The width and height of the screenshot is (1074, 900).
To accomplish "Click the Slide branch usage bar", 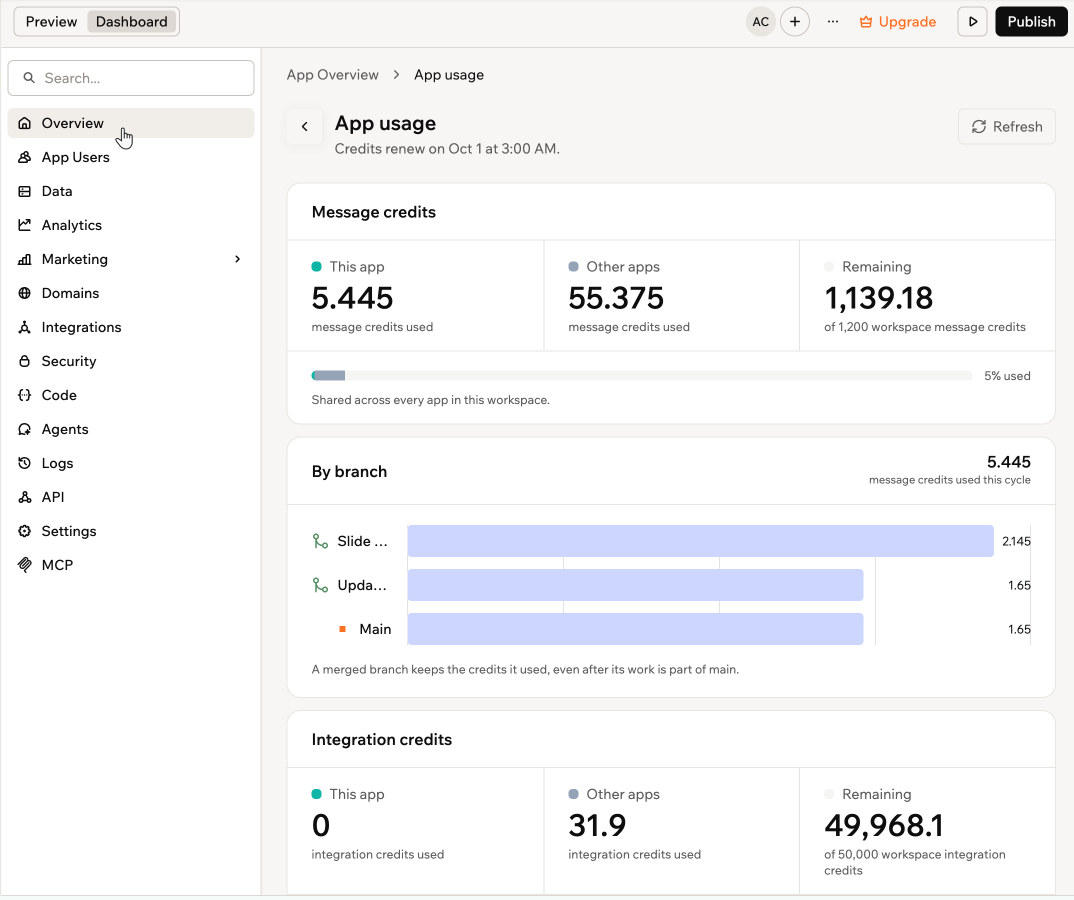I will coord(700,541).
